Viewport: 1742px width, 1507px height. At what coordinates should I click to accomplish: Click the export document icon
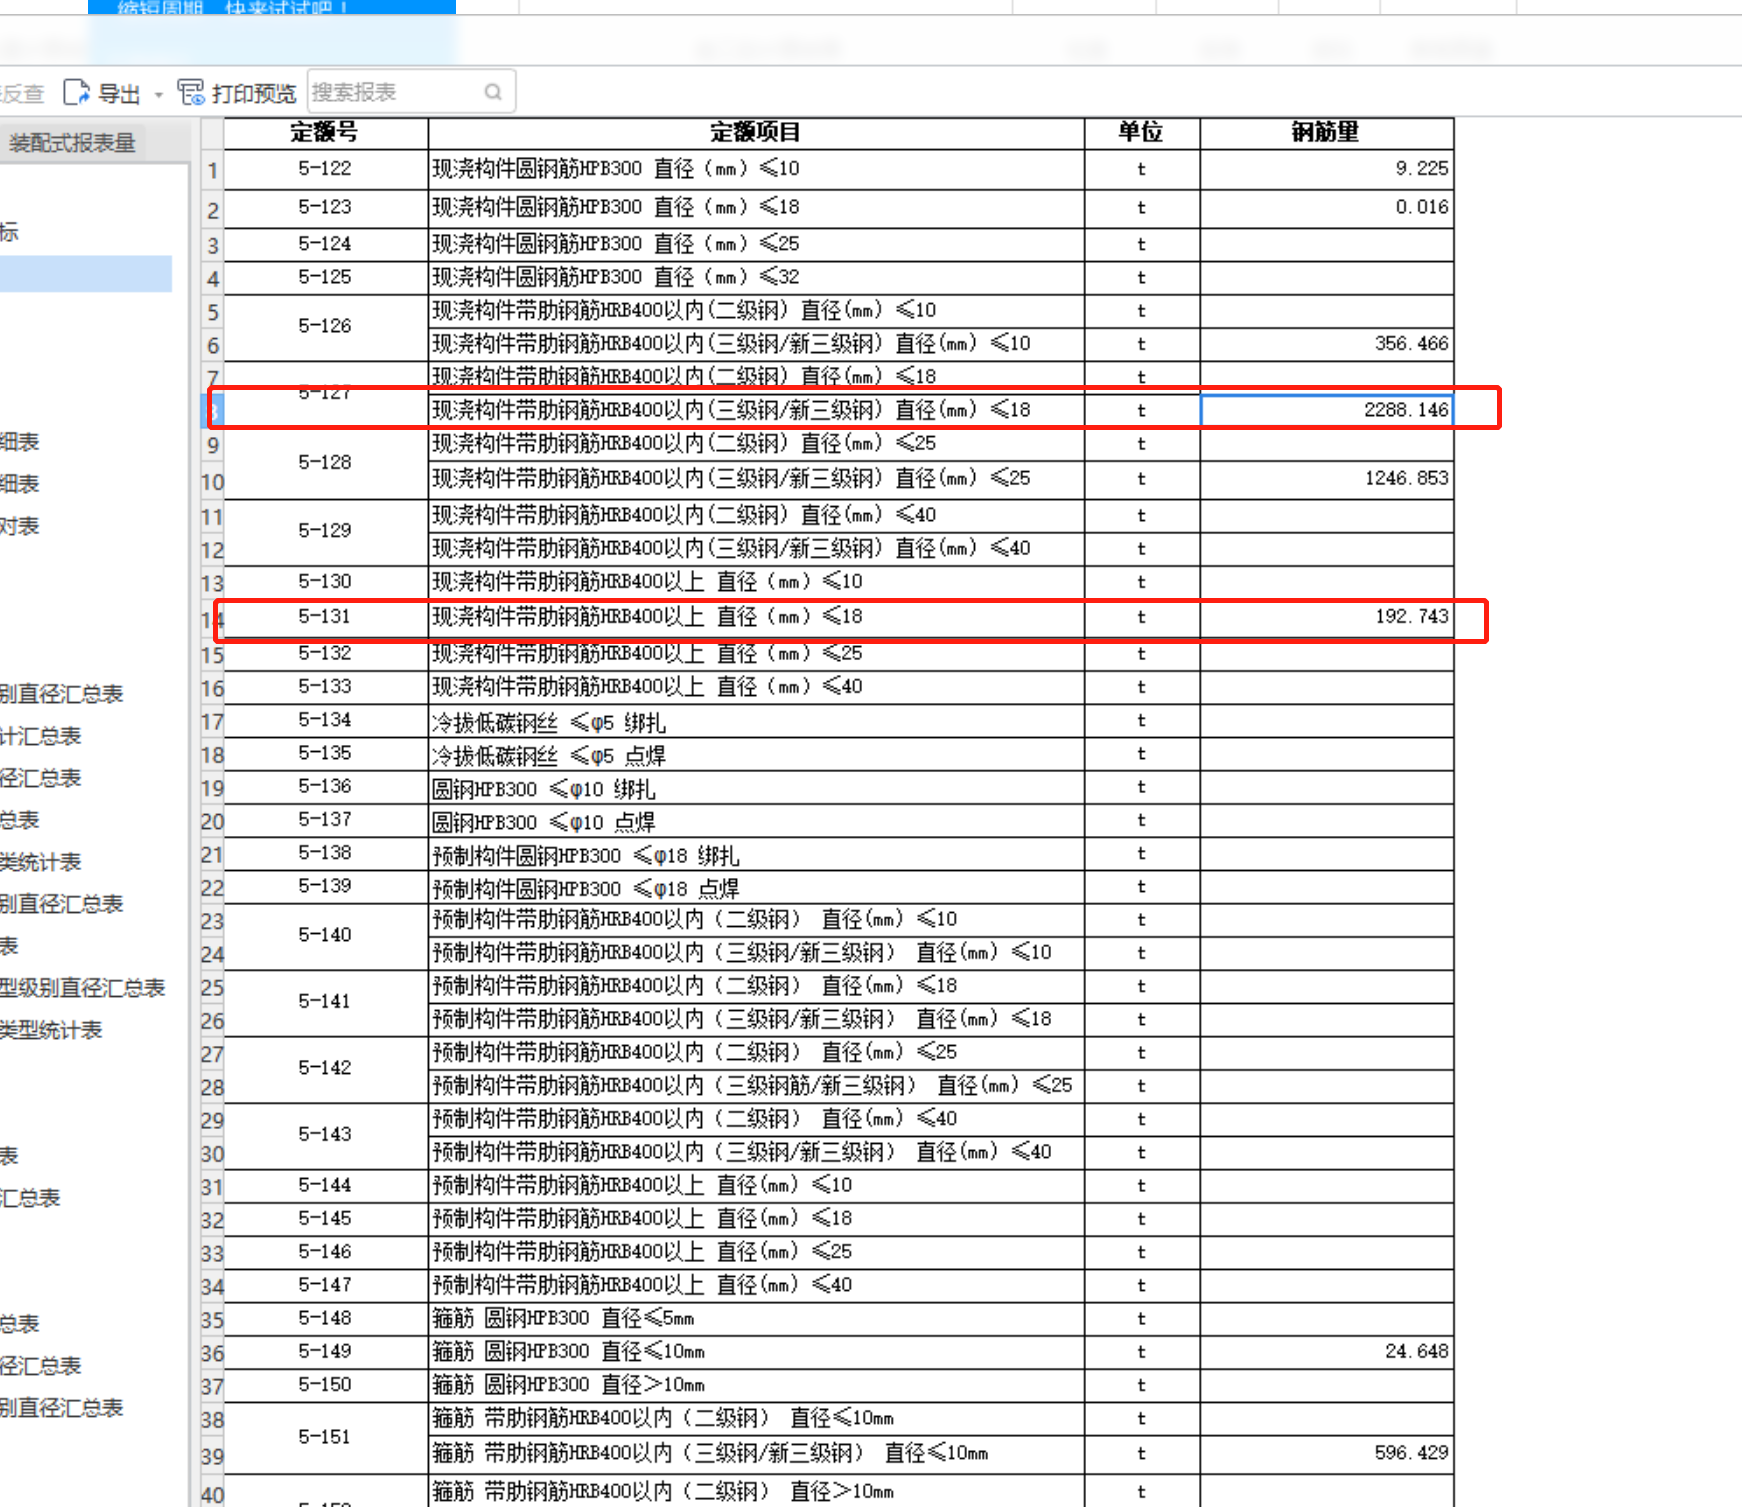point(76,93)
